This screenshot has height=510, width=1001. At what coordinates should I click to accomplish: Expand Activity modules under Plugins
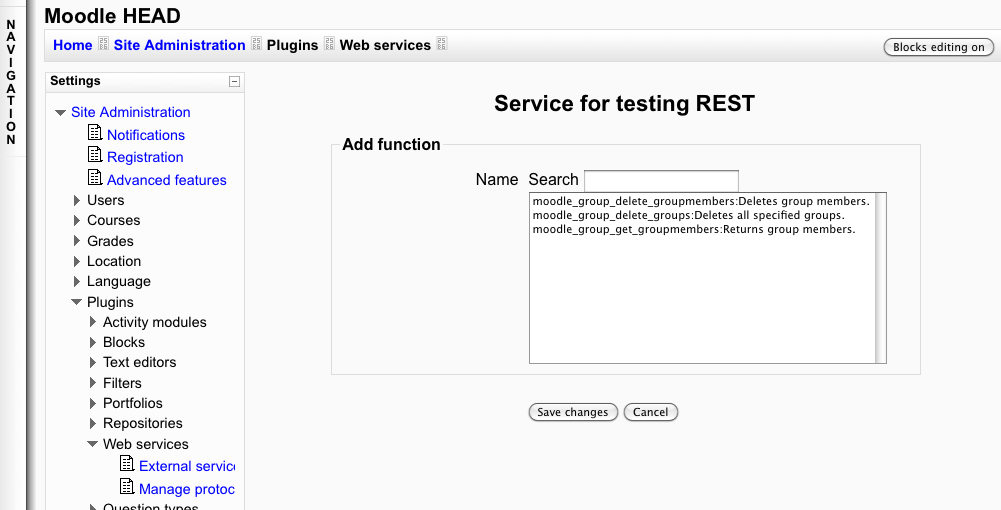pyautogui.click(x=93, y=323)
